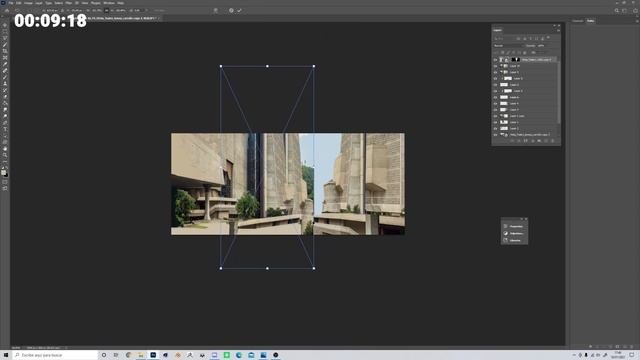Image resolution: width=640 pixels, height=360 pixels.
Task: Hide the topmost selected layer via eye icon
Action: (x=496, y=60)
